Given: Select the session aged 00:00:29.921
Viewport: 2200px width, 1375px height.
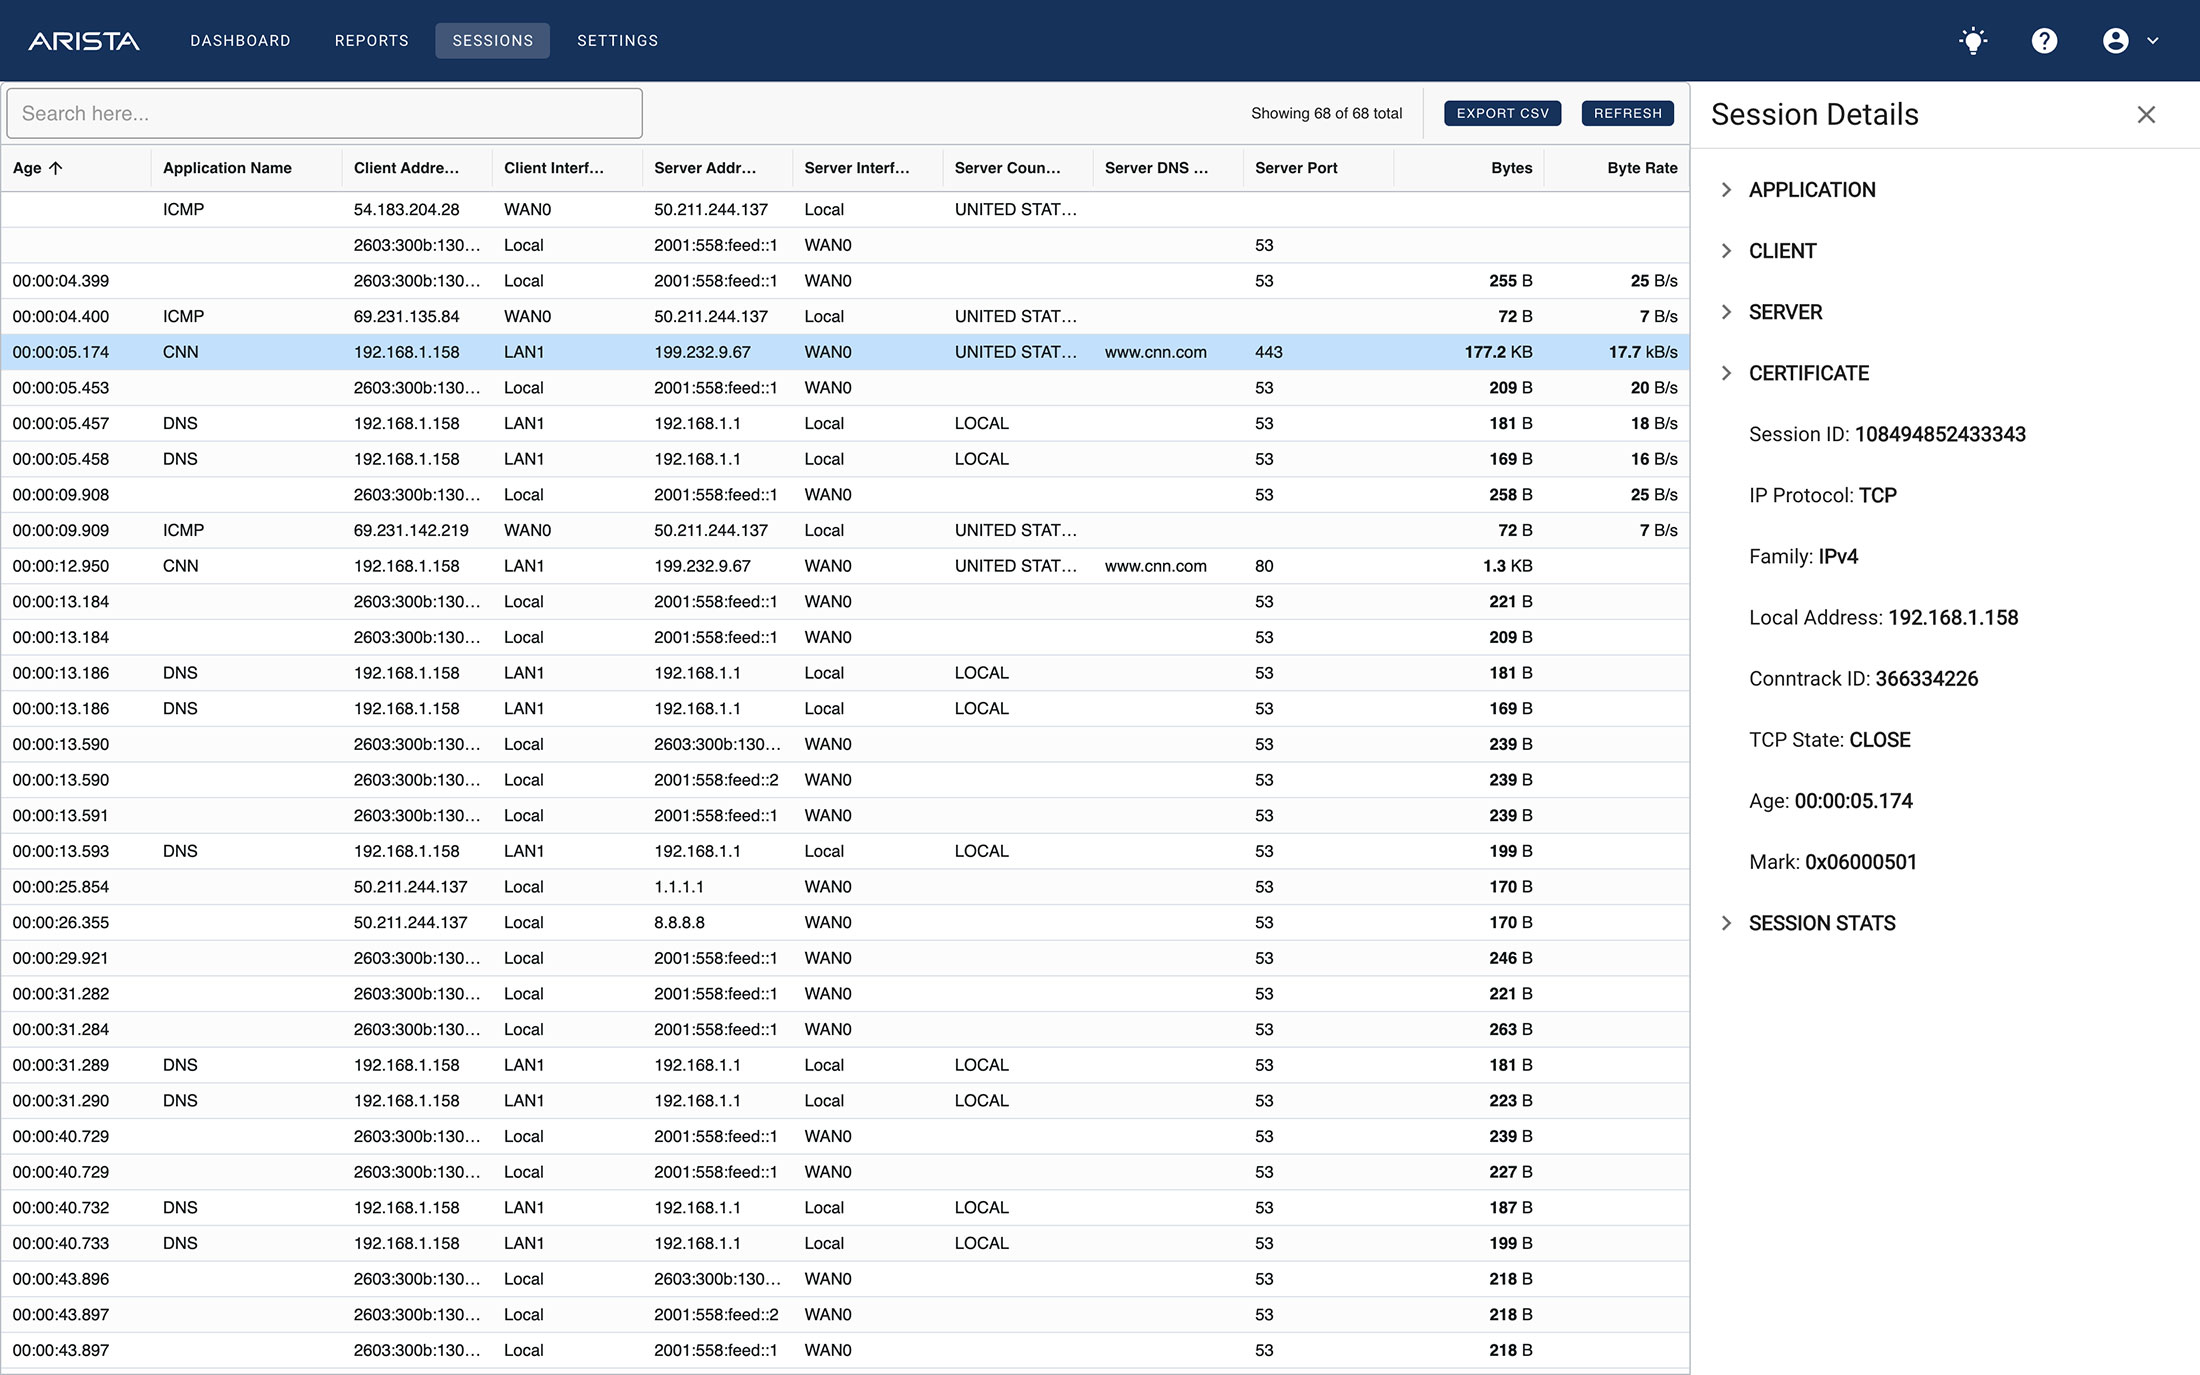Looking at the screenshot, I should (845, 958).
